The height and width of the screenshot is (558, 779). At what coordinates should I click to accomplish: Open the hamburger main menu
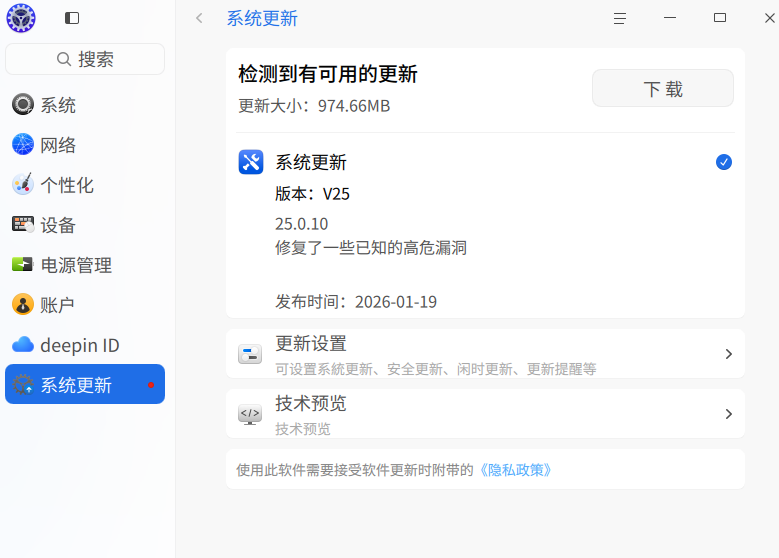620,18
